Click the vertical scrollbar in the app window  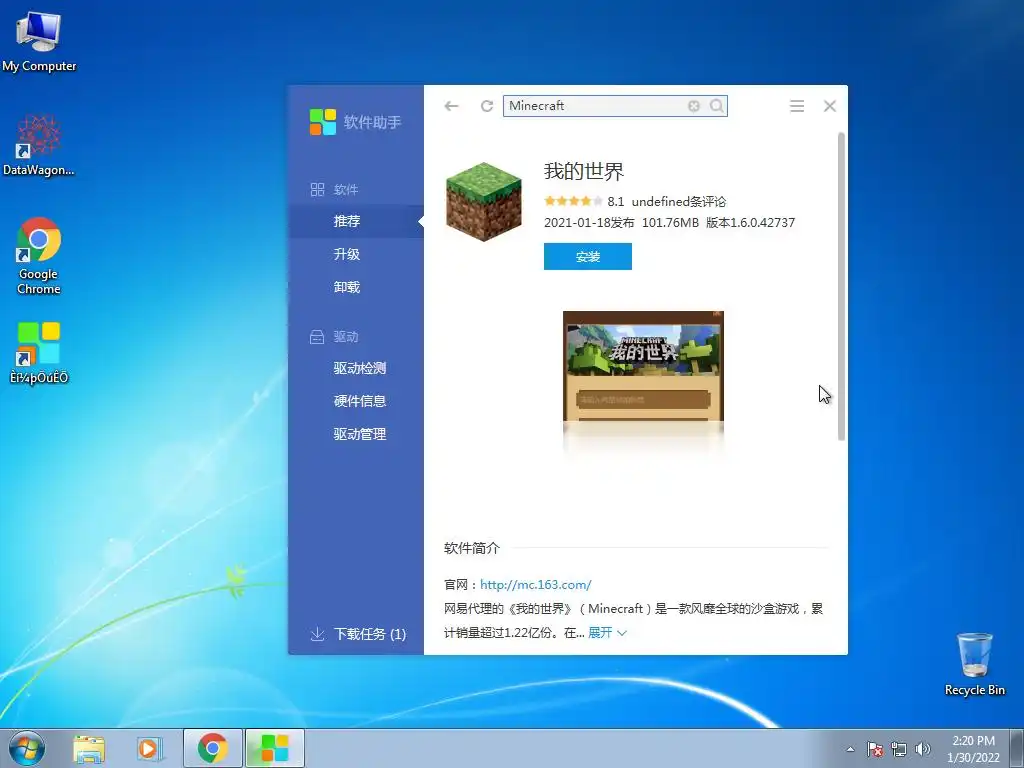[841, 286]
